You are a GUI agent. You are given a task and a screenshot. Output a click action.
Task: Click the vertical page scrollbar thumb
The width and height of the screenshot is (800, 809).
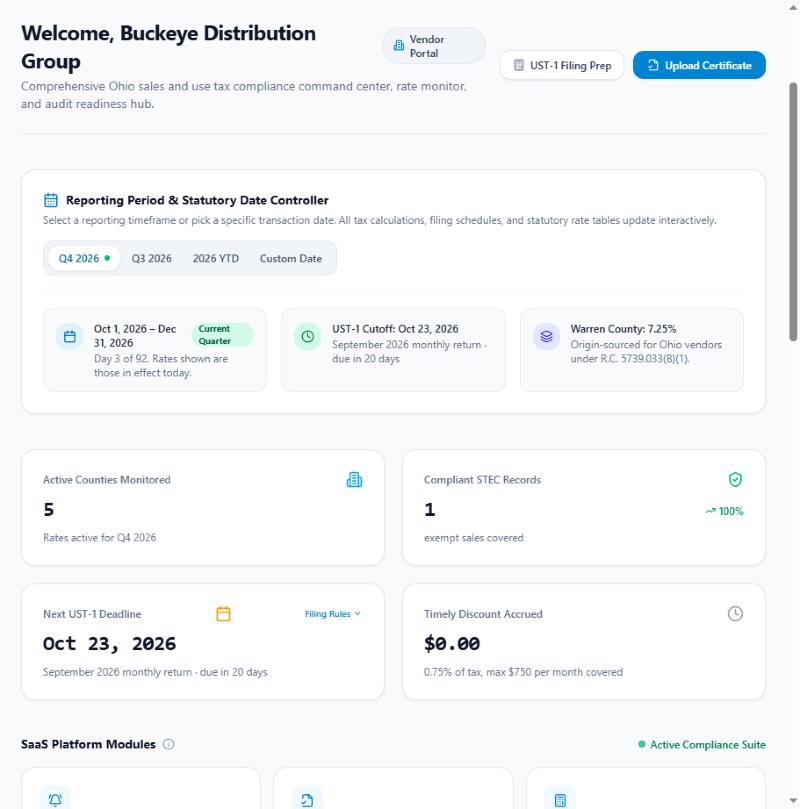tap(793, 212)
